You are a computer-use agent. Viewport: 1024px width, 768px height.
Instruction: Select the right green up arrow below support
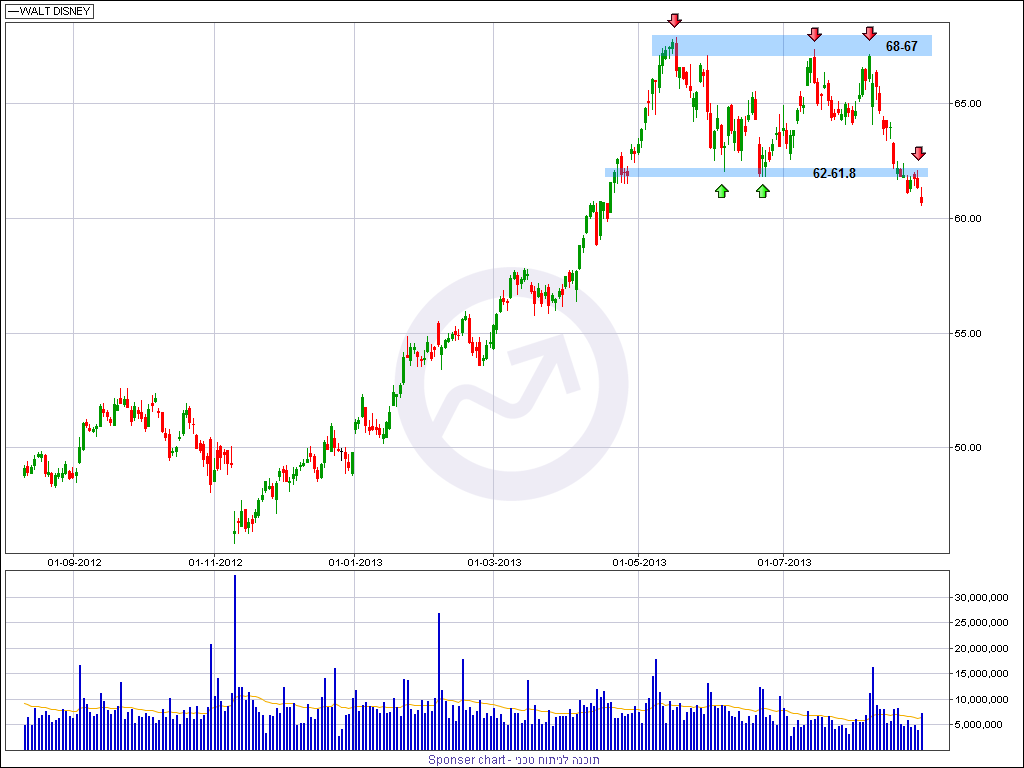[763, 190]
